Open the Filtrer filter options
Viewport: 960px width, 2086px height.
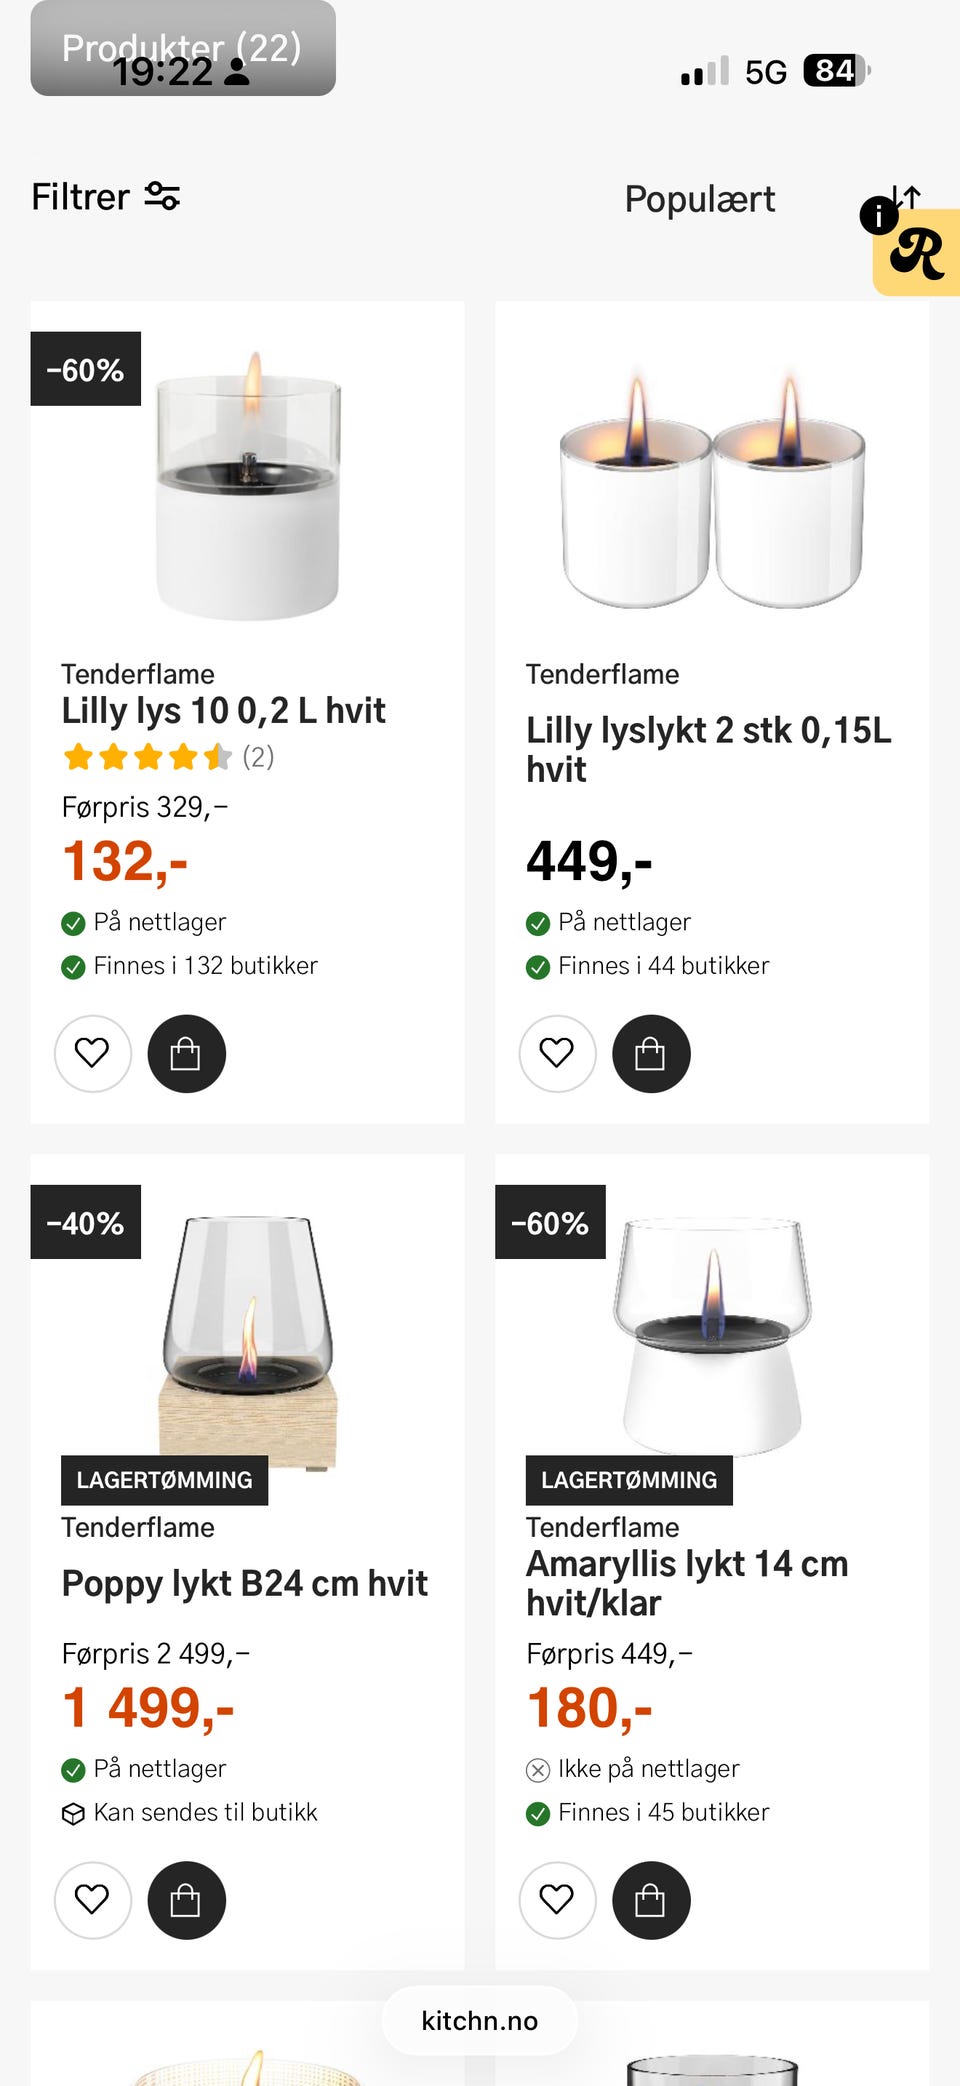pos(105,197)
